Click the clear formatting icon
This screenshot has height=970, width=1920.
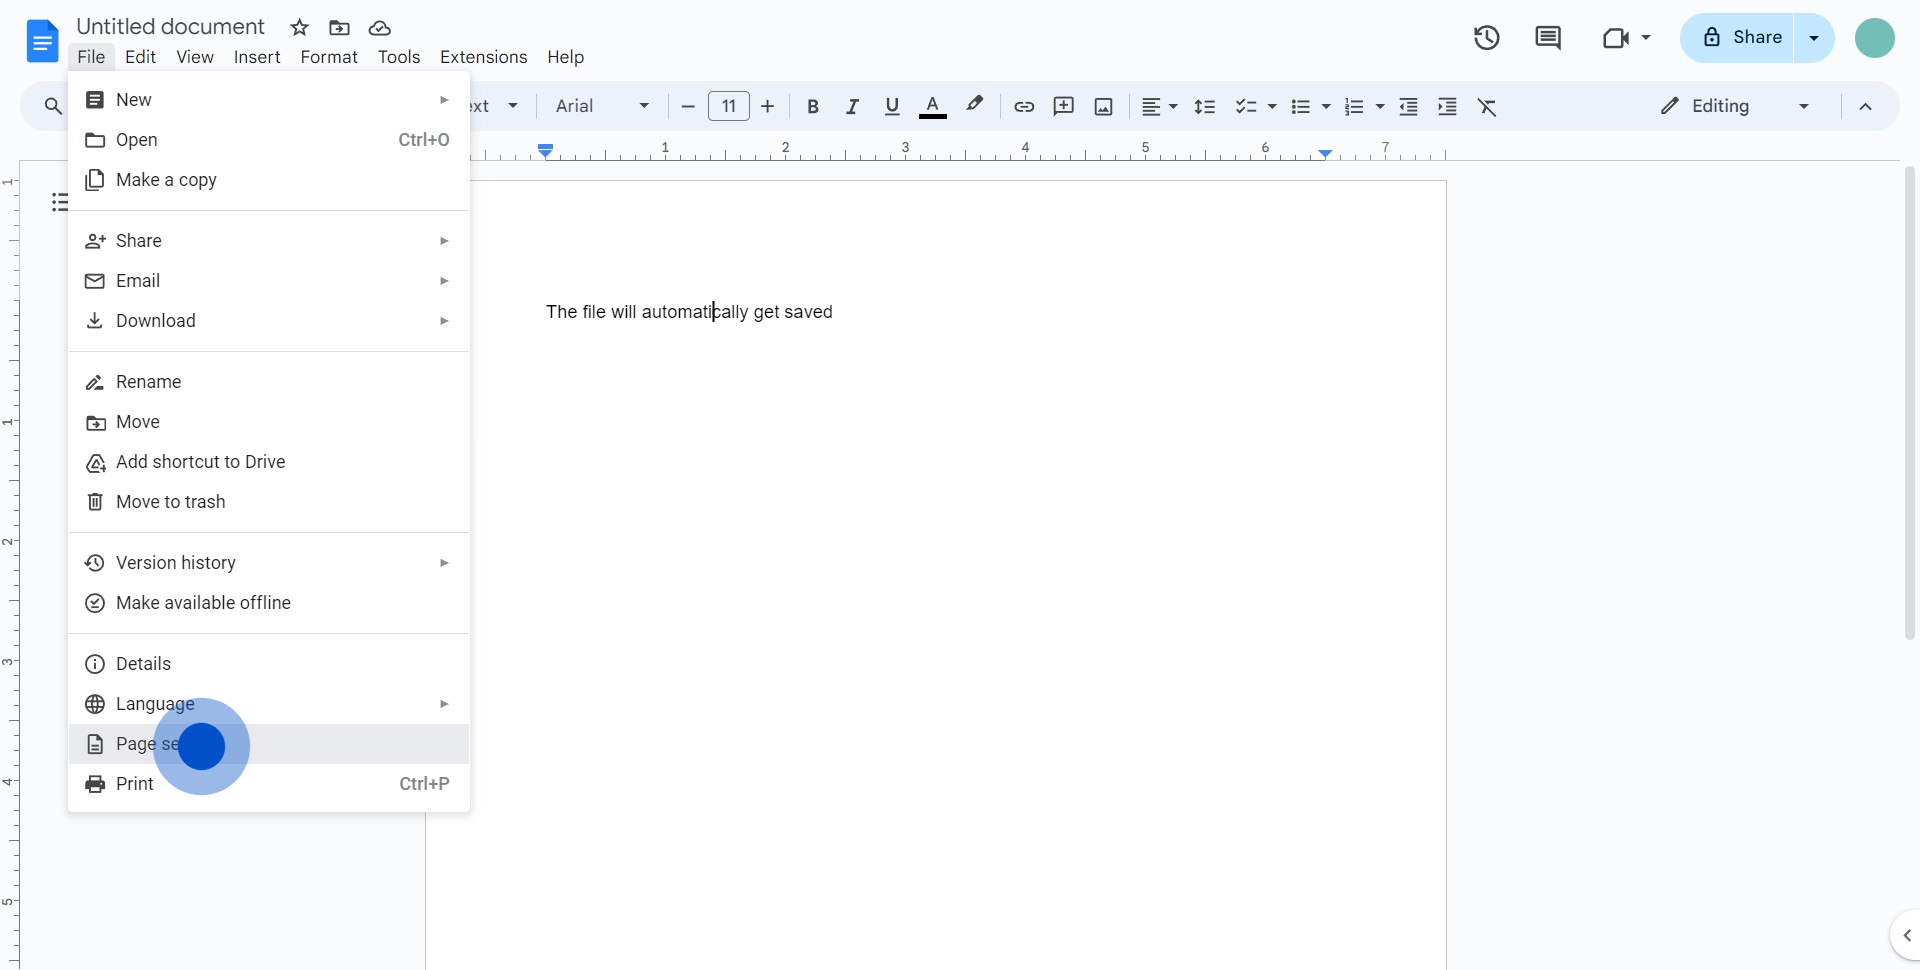[x=1487, y=107]
